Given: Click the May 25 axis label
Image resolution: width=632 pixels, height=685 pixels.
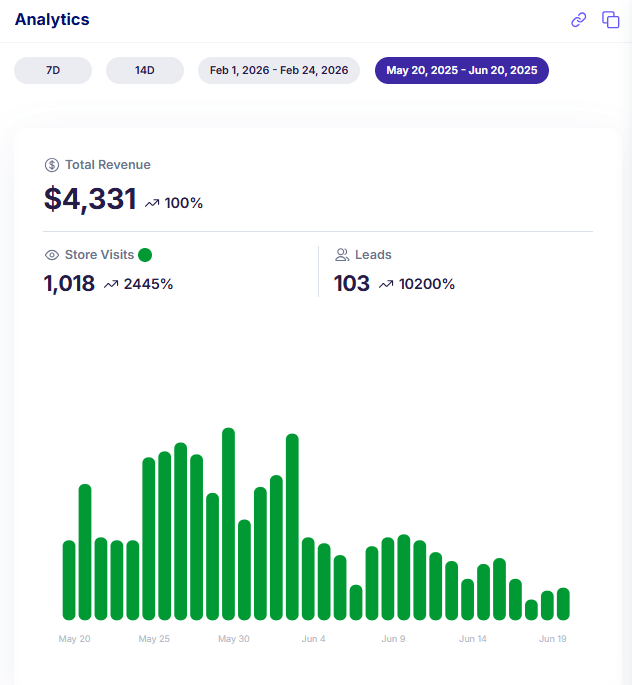Looking at the screenshot, I should (x=154, y=639).
